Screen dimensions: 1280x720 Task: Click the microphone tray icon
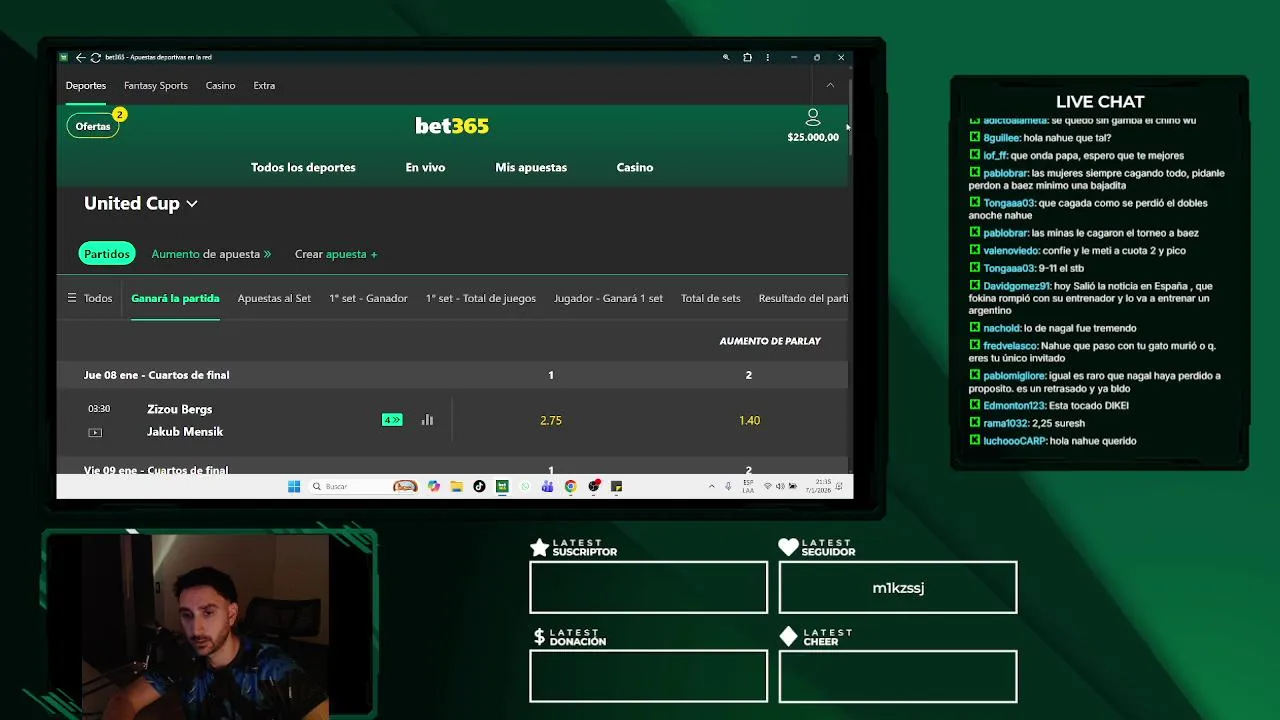click(728, 486)
